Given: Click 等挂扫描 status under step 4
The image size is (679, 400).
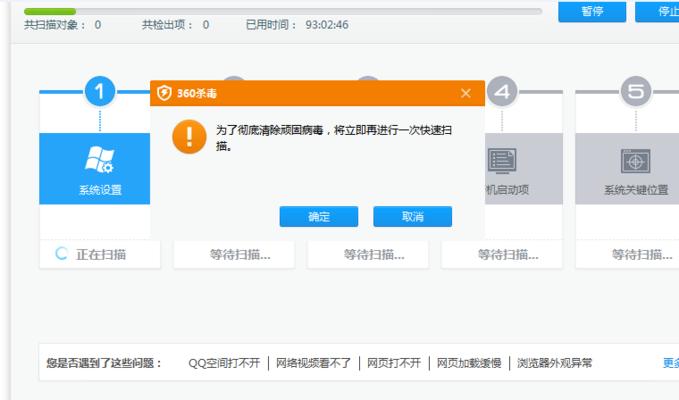Looking at the screenshot, I should point(508,255).
